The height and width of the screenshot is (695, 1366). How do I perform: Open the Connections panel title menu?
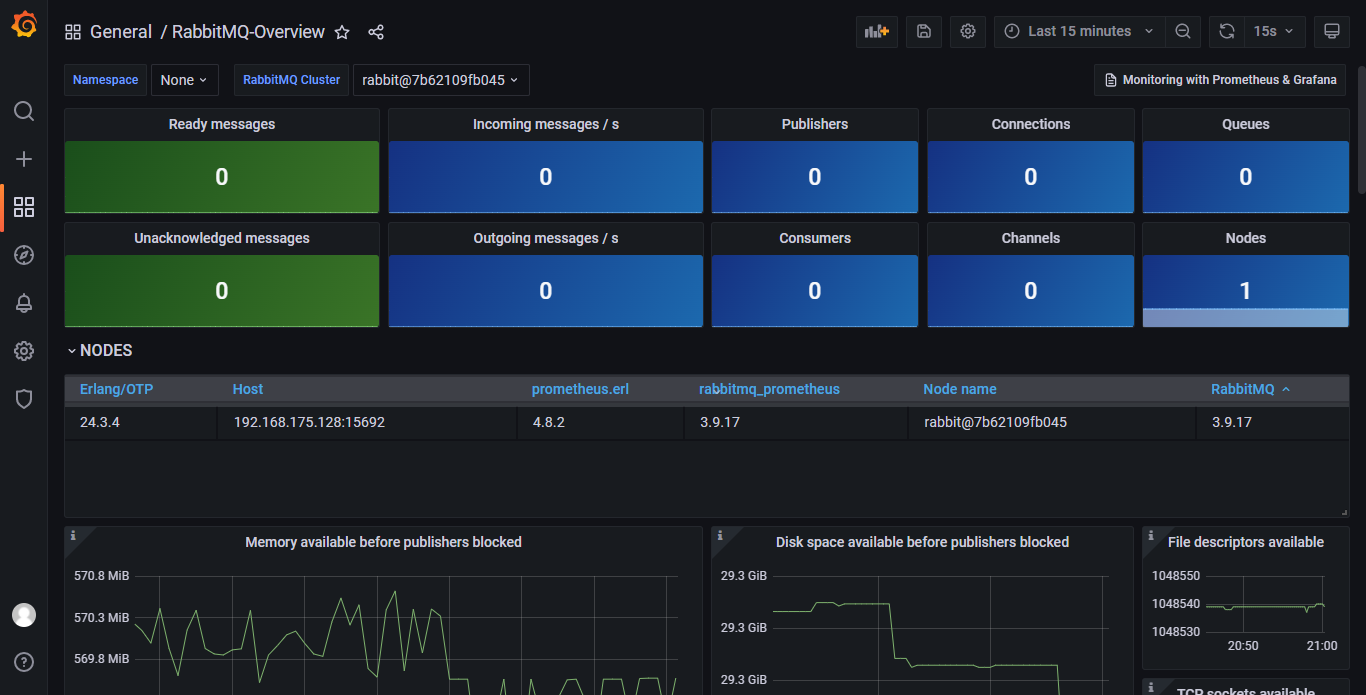[1031, 124]
